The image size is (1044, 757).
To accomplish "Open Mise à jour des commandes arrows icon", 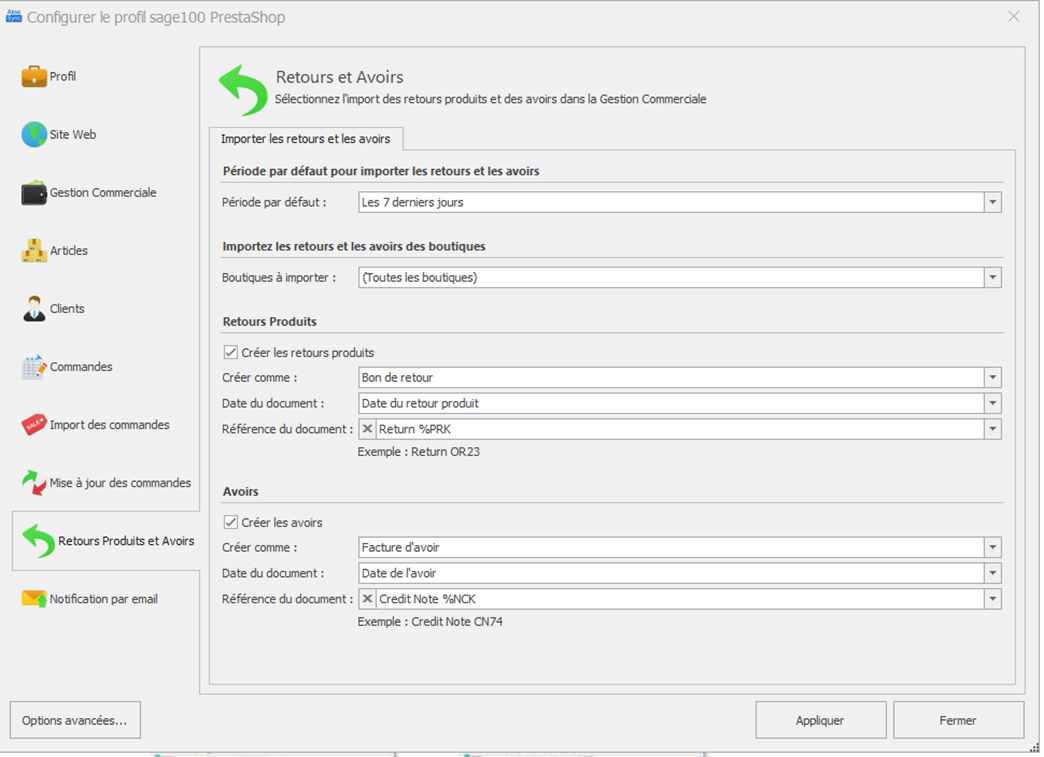I will (34, 483).
